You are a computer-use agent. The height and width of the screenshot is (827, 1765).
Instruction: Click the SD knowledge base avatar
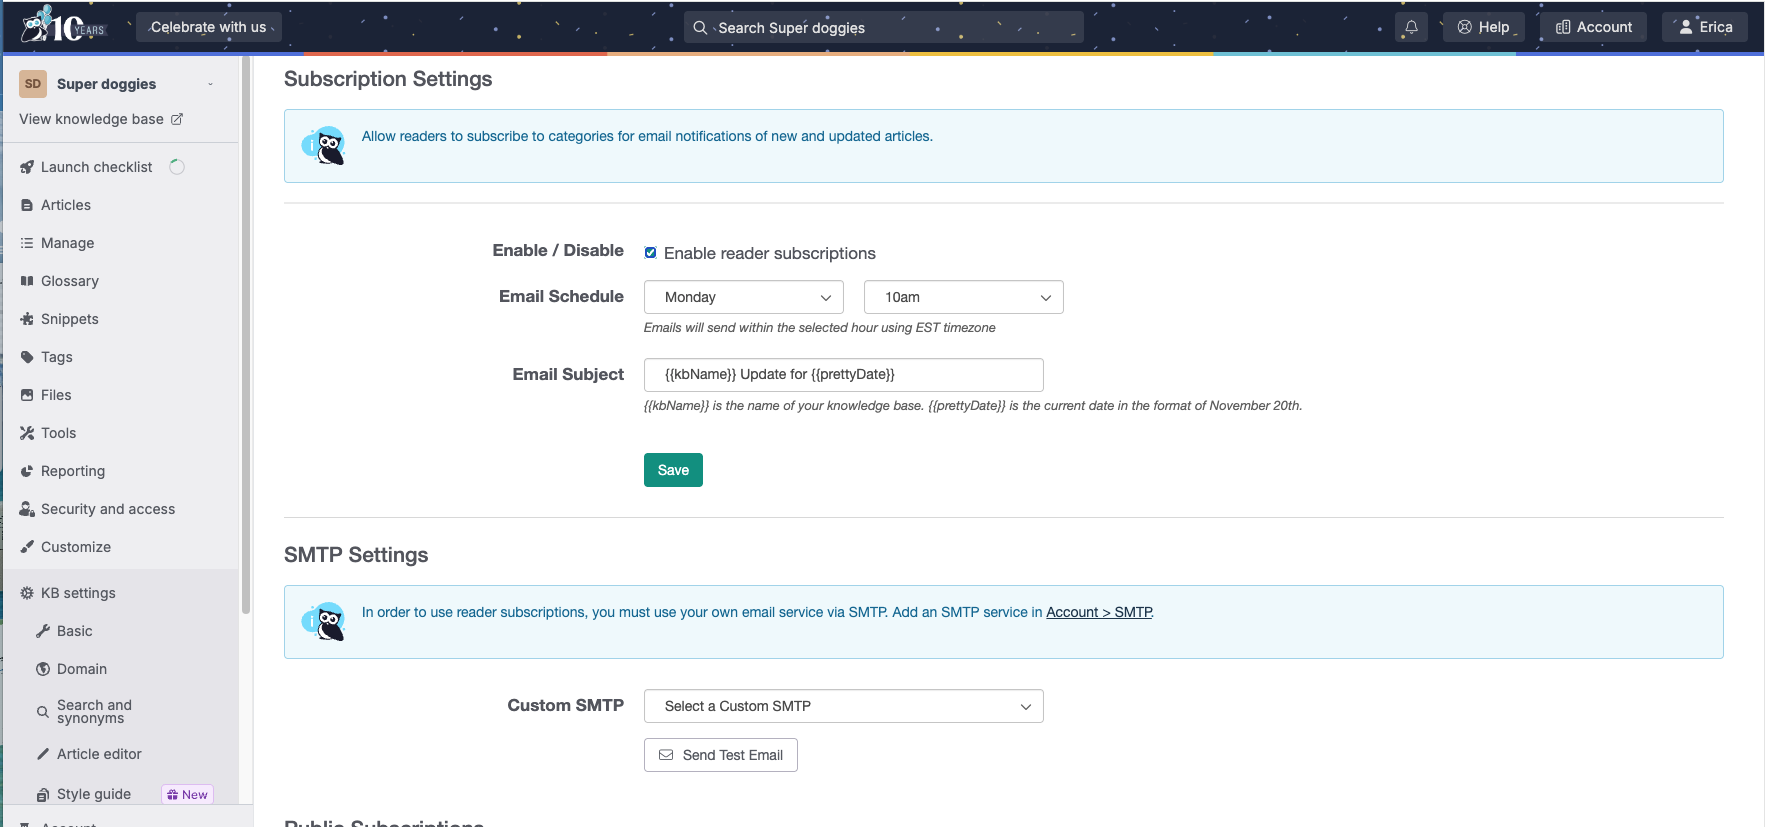[33, 84]
